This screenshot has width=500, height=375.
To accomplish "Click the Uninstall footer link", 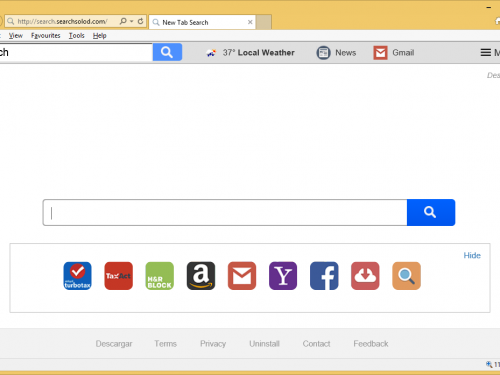I will coord(264,344).
